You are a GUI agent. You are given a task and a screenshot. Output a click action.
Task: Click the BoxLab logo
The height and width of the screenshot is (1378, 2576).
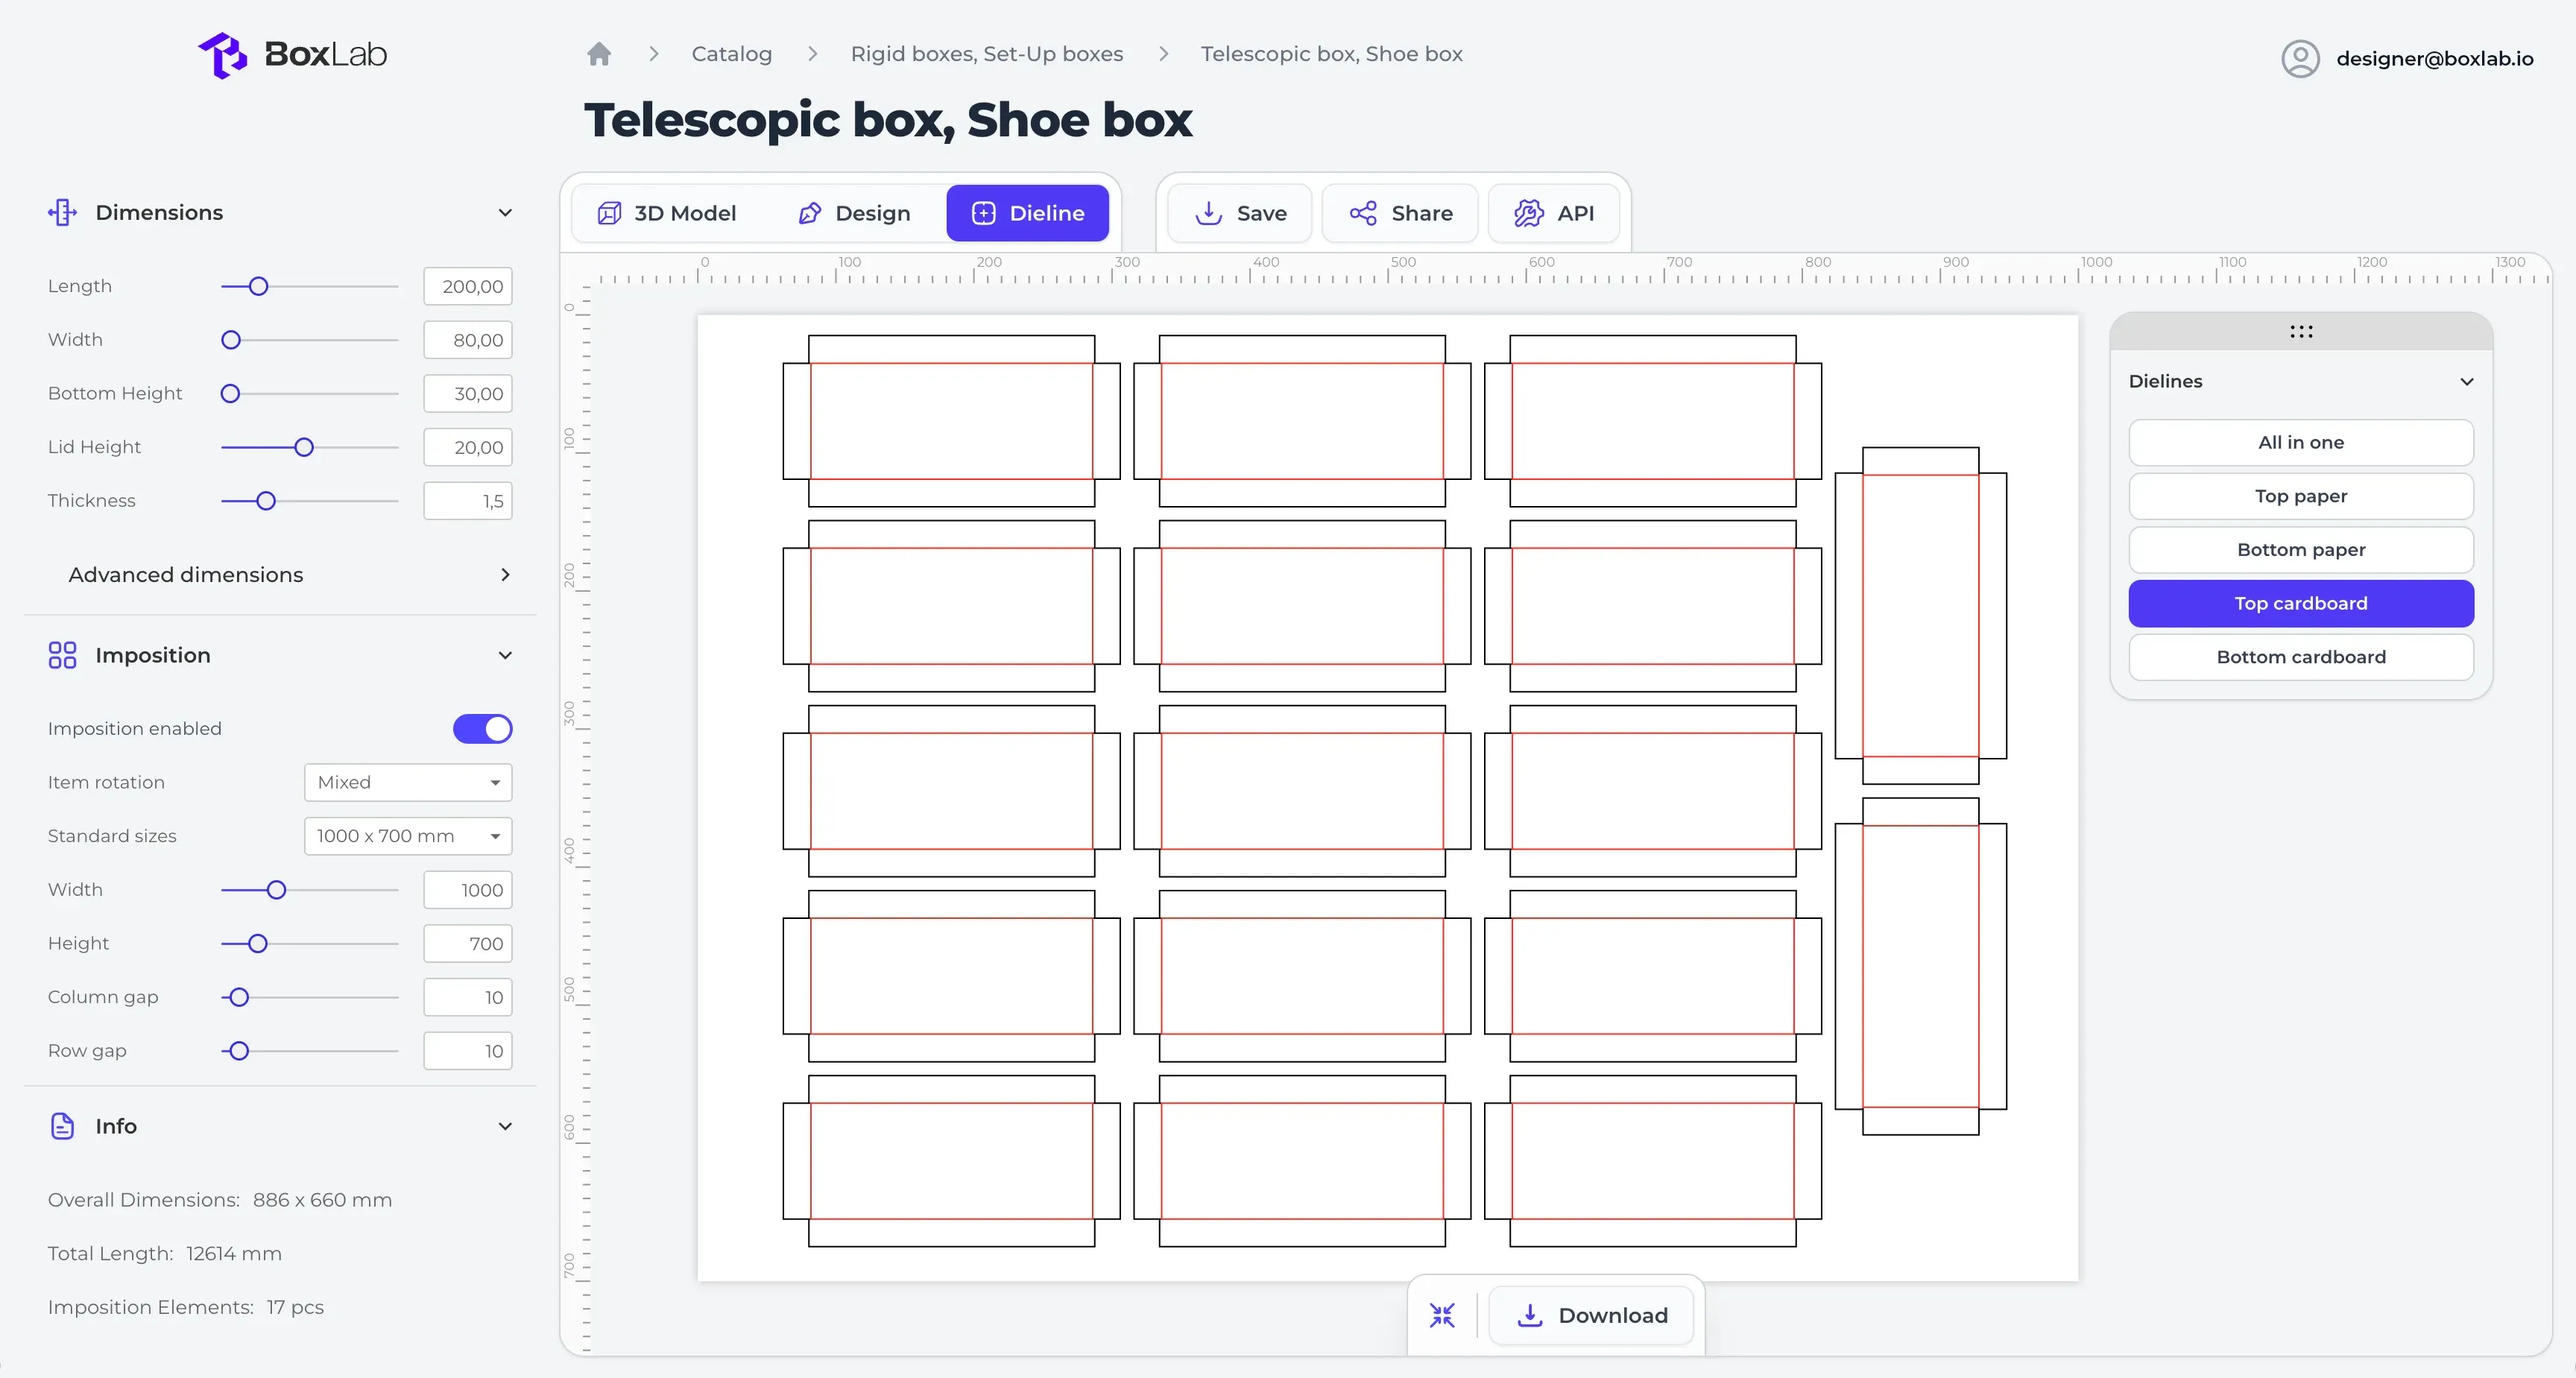(x=292, y=54)
